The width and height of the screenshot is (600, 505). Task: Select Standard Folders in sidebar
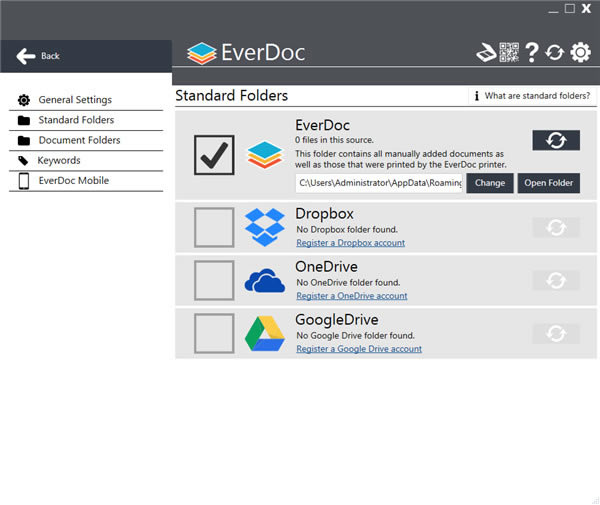pos(86,121)
